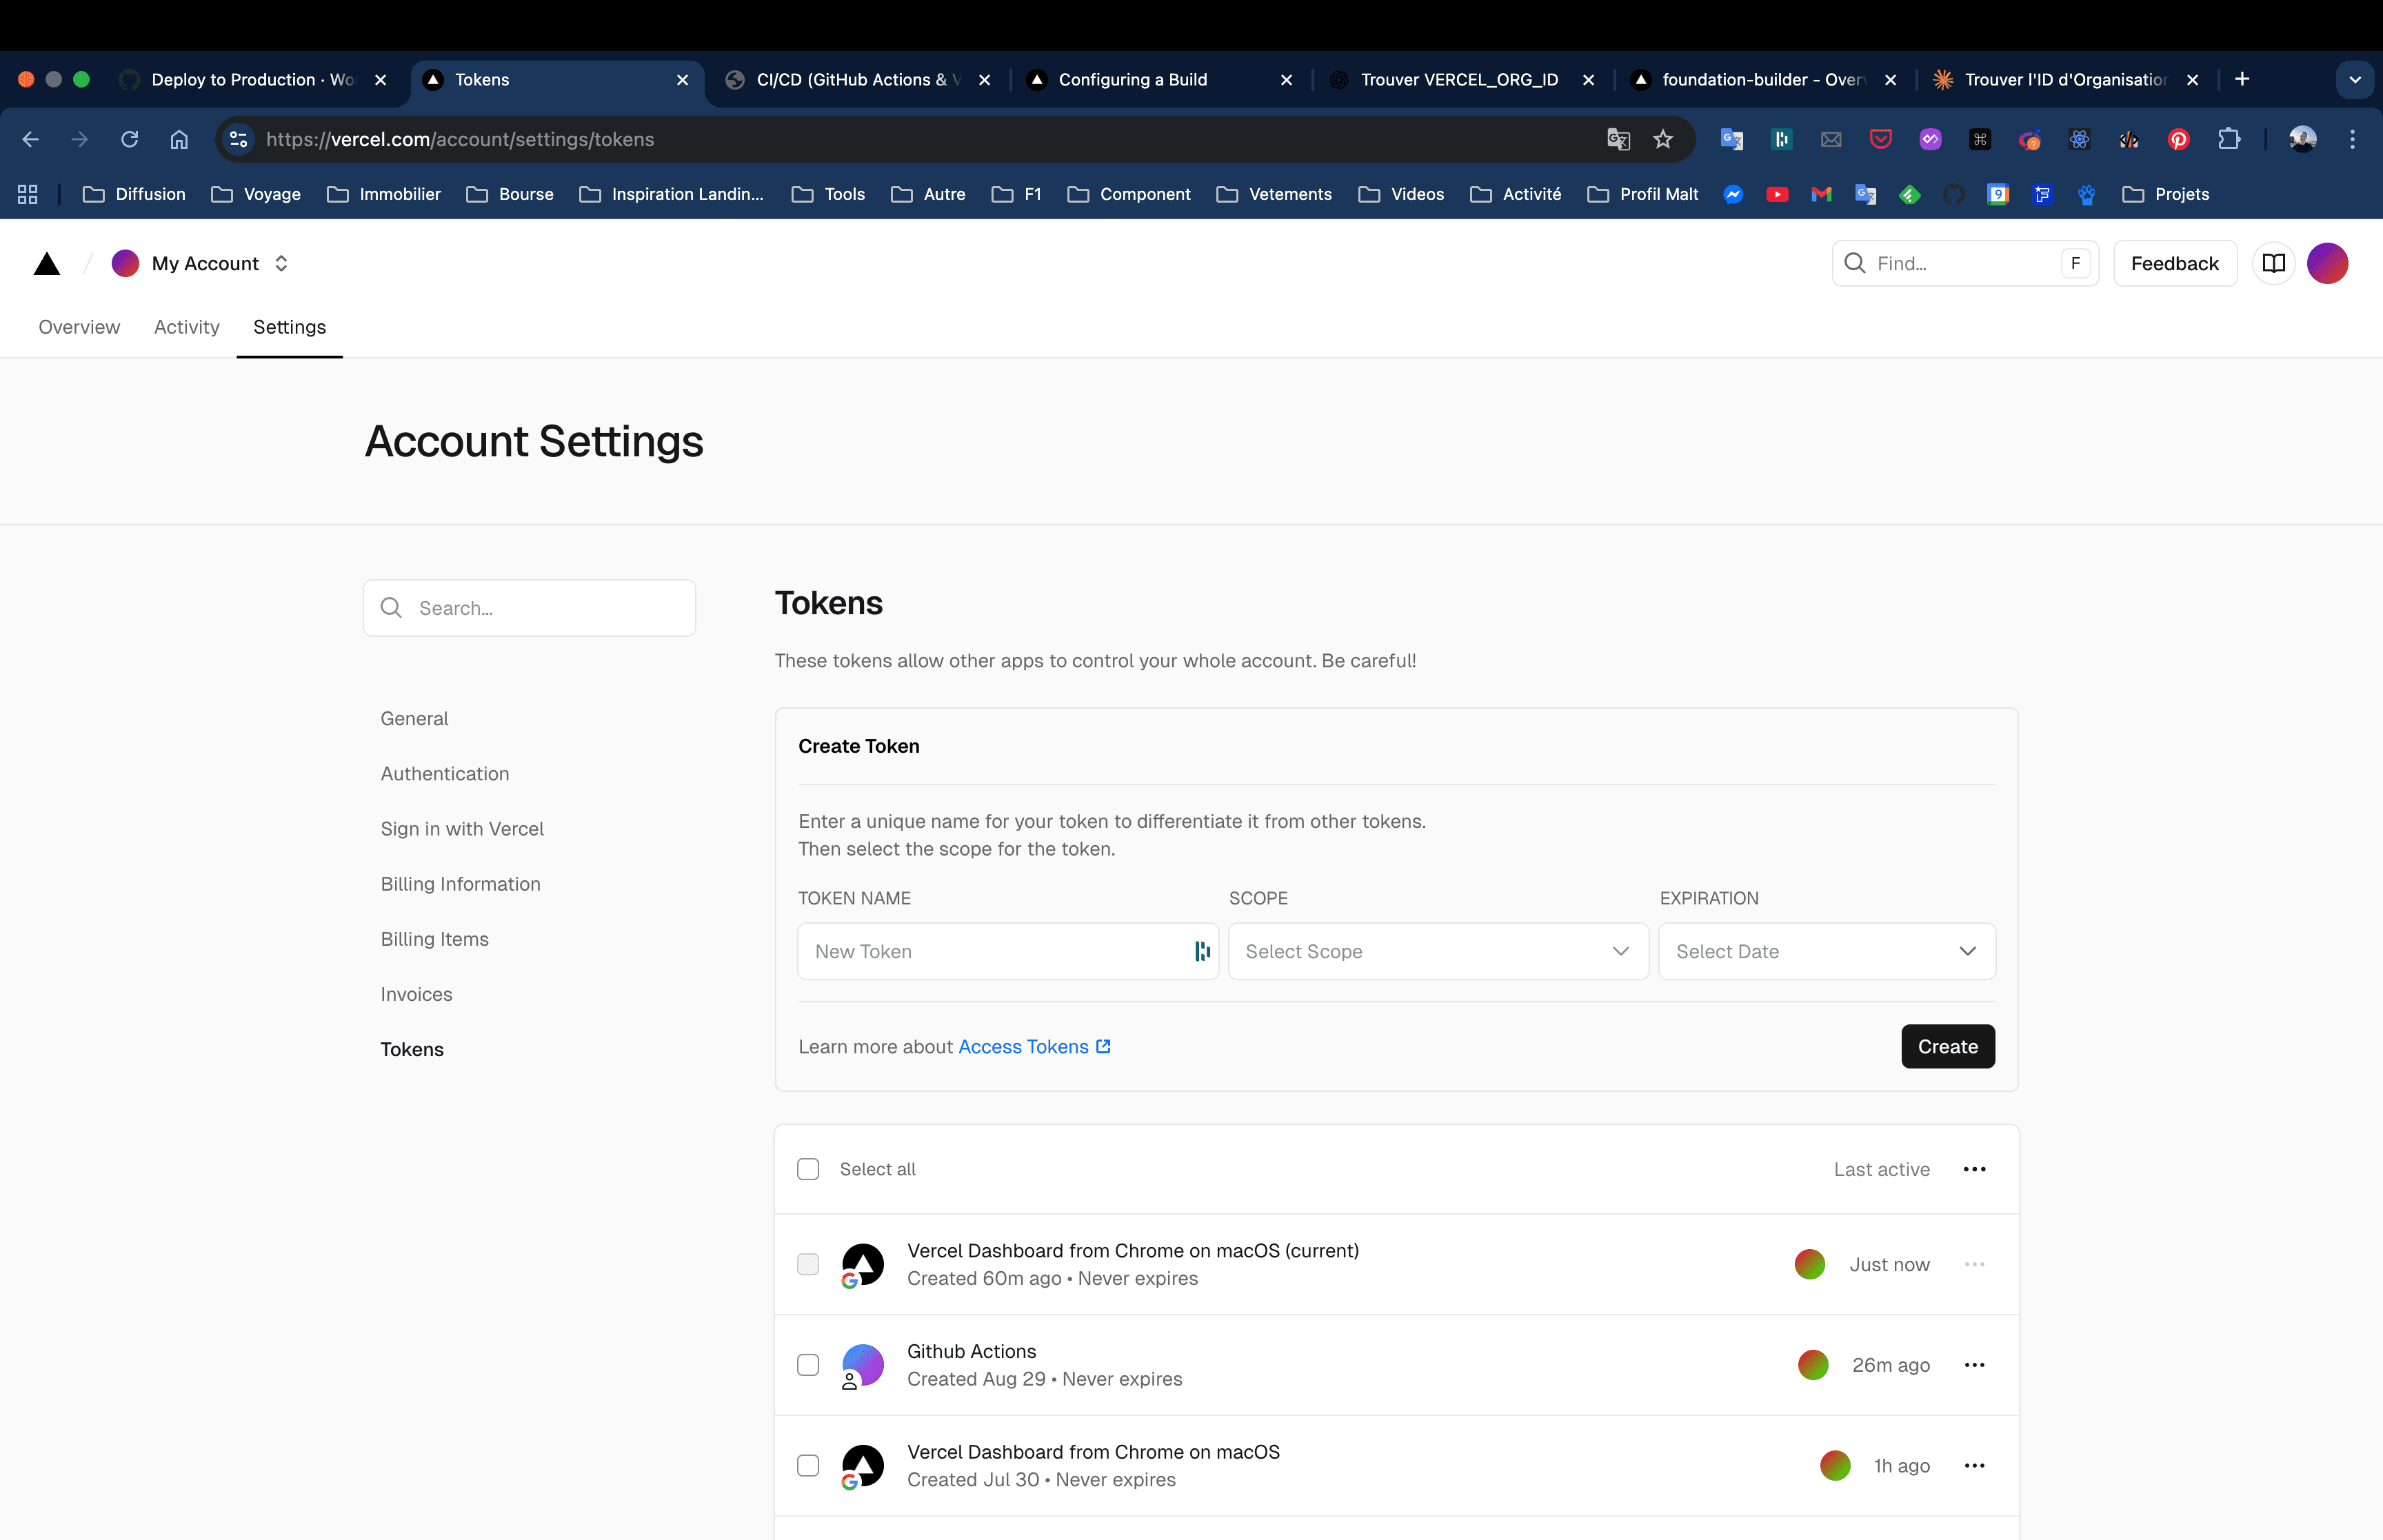Bookmark this page with the star icon
The image size is (2383, 1540).
click(1663, 140)
